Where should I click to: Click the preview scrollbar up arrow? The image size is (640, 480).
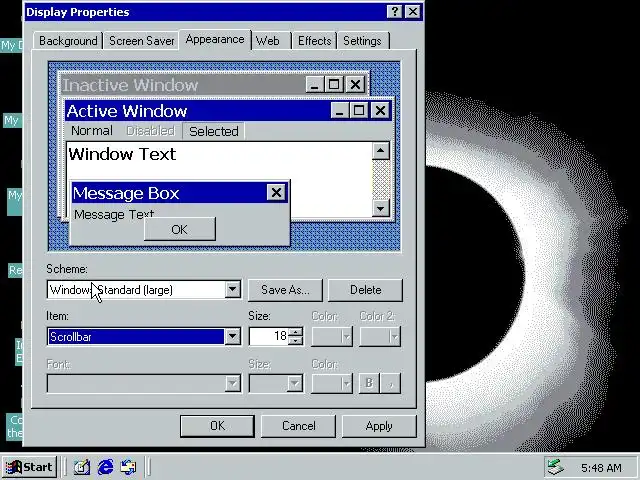(380, 151)
